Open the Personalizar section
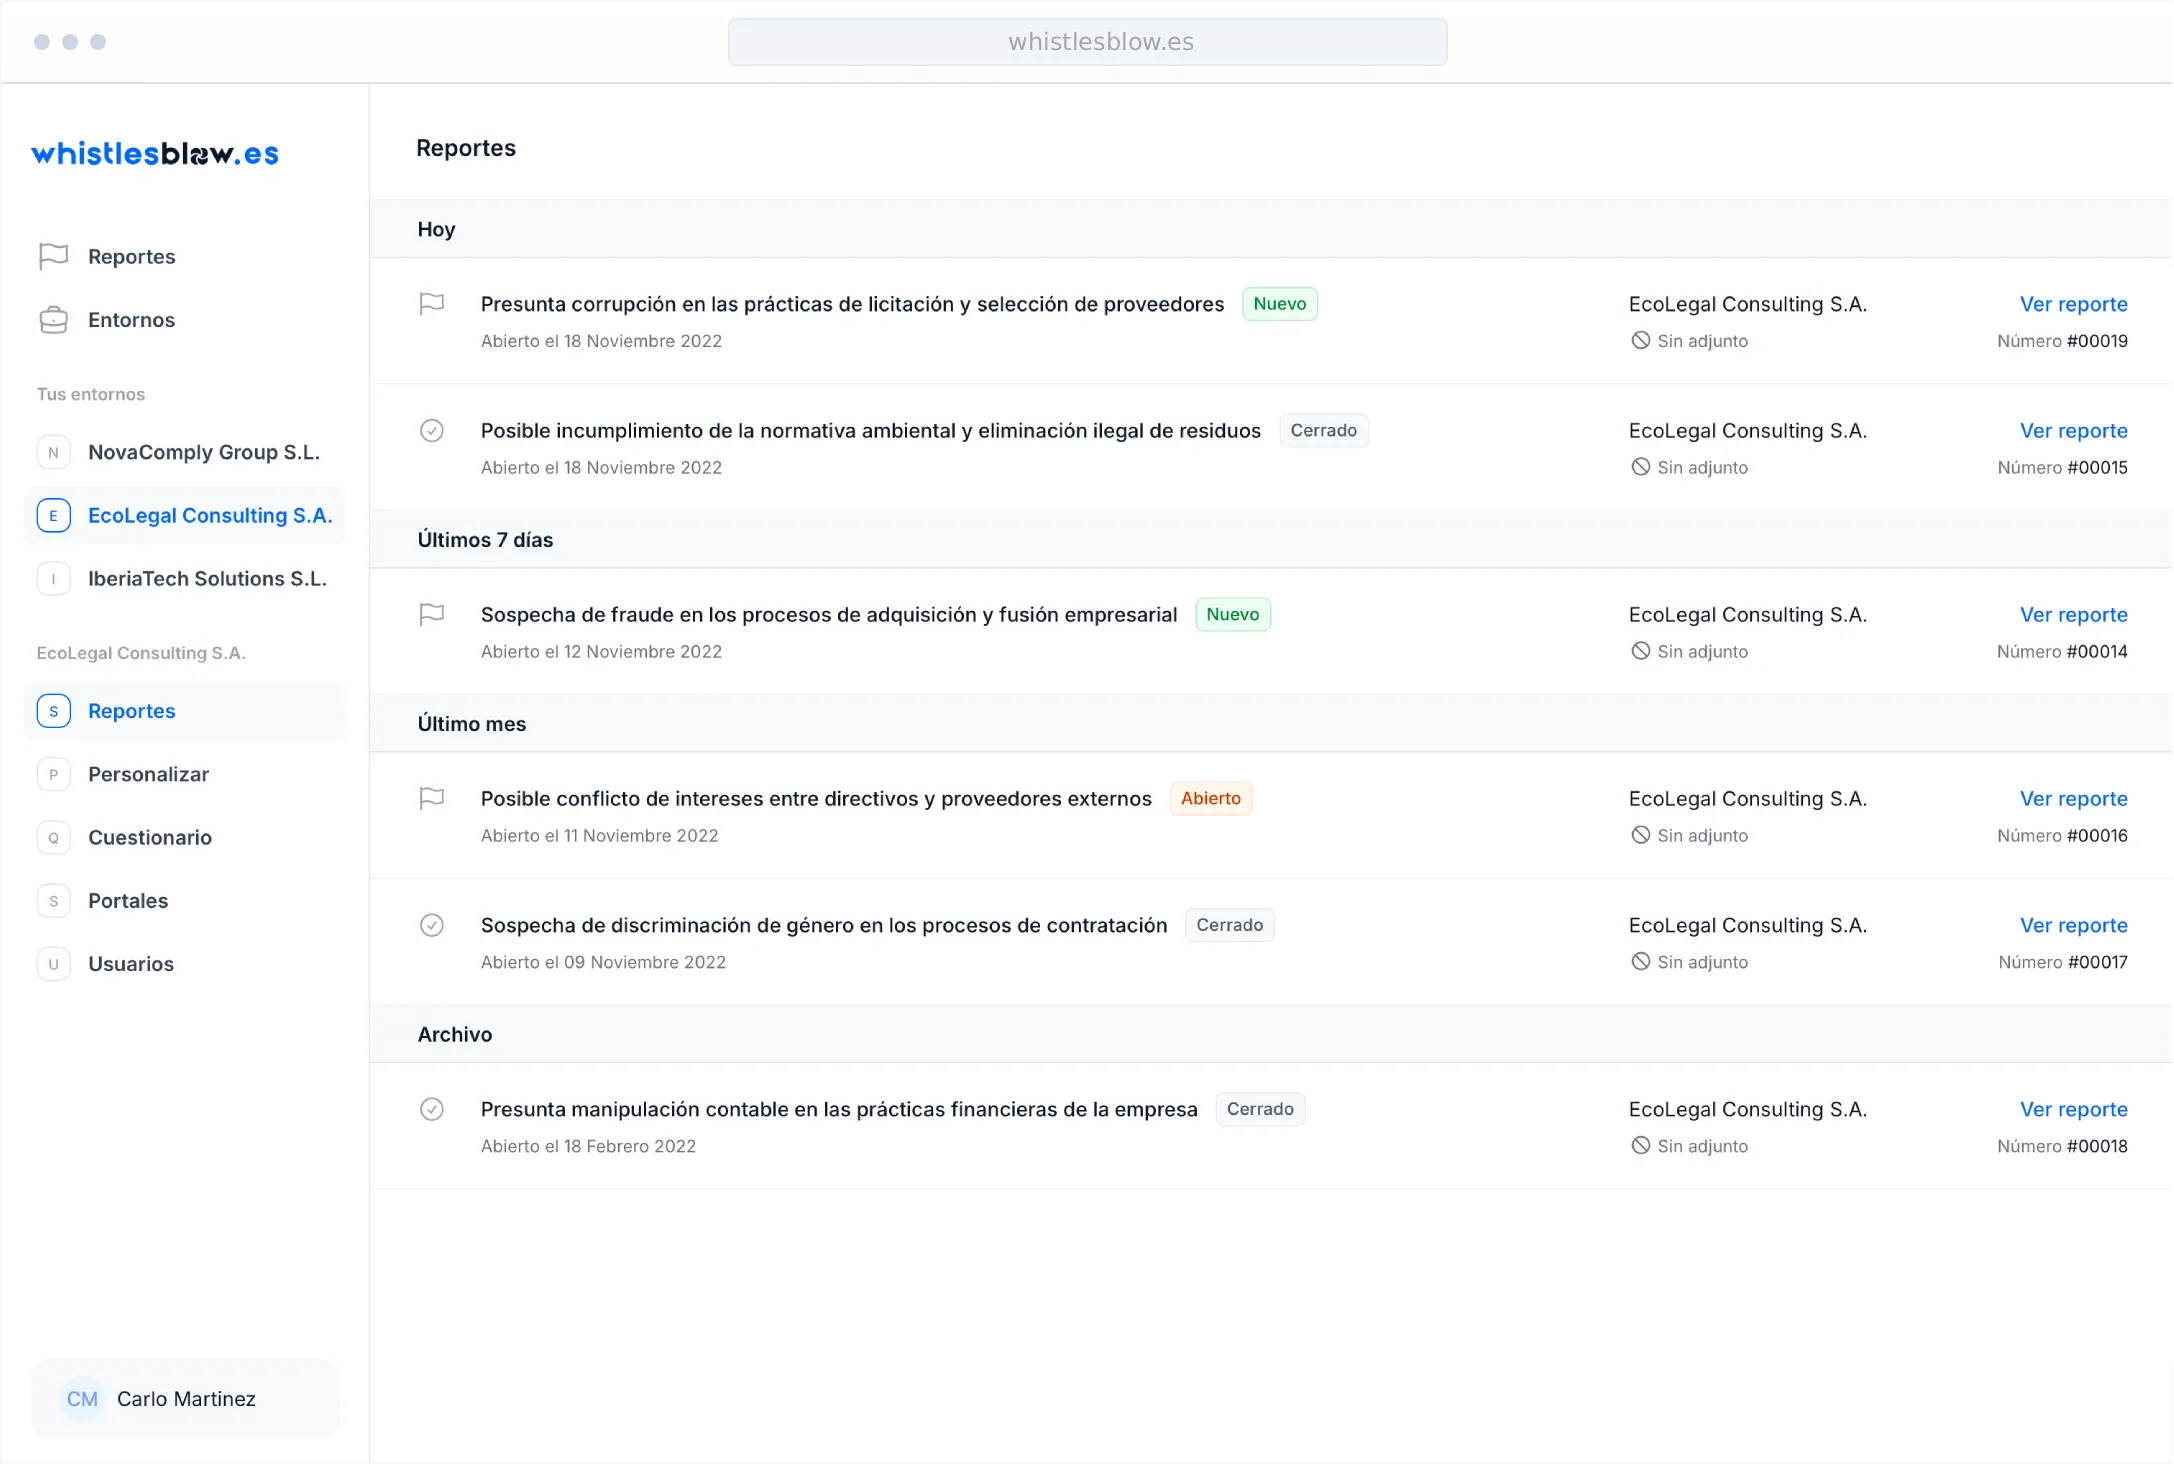Image resolution: width=2174 pixels, height=1464 pixels. [148, 774]
